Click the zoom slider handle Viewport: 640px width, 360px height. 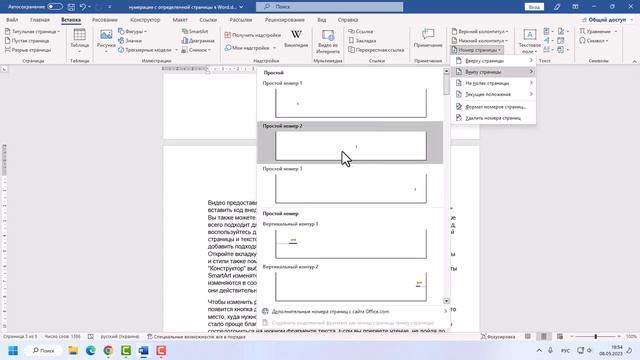coord(596,336)
